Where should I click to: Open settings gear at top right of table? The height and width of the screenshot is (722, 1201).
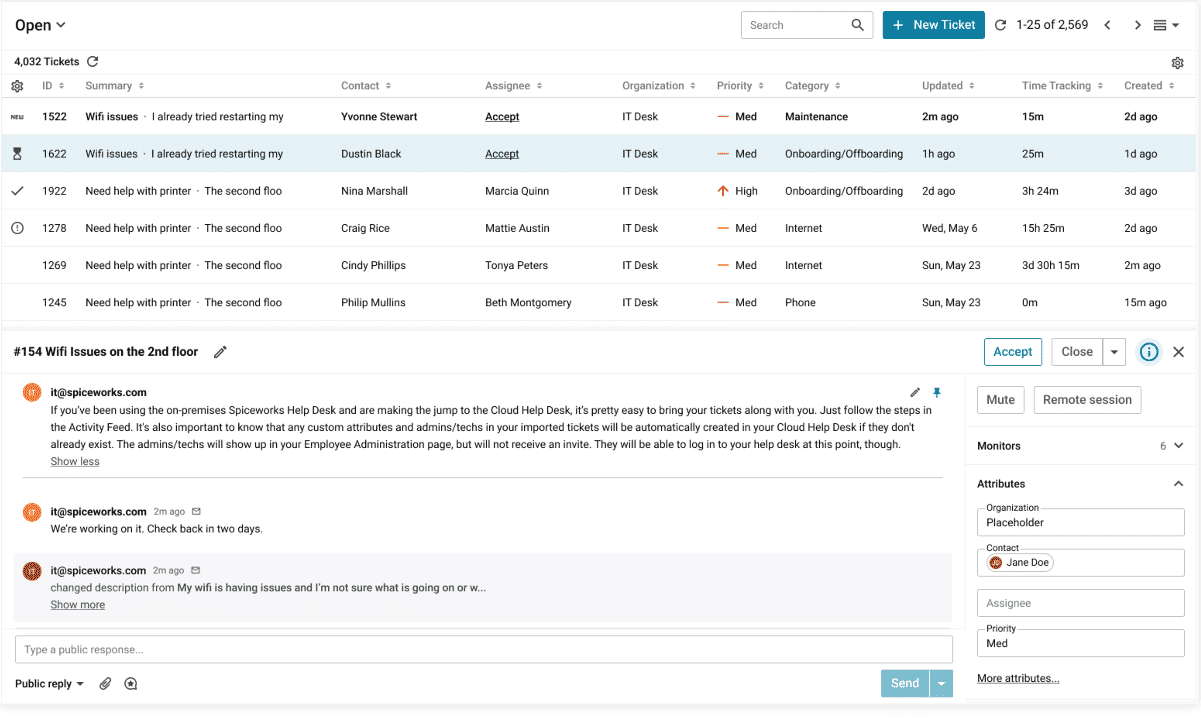1178,62
